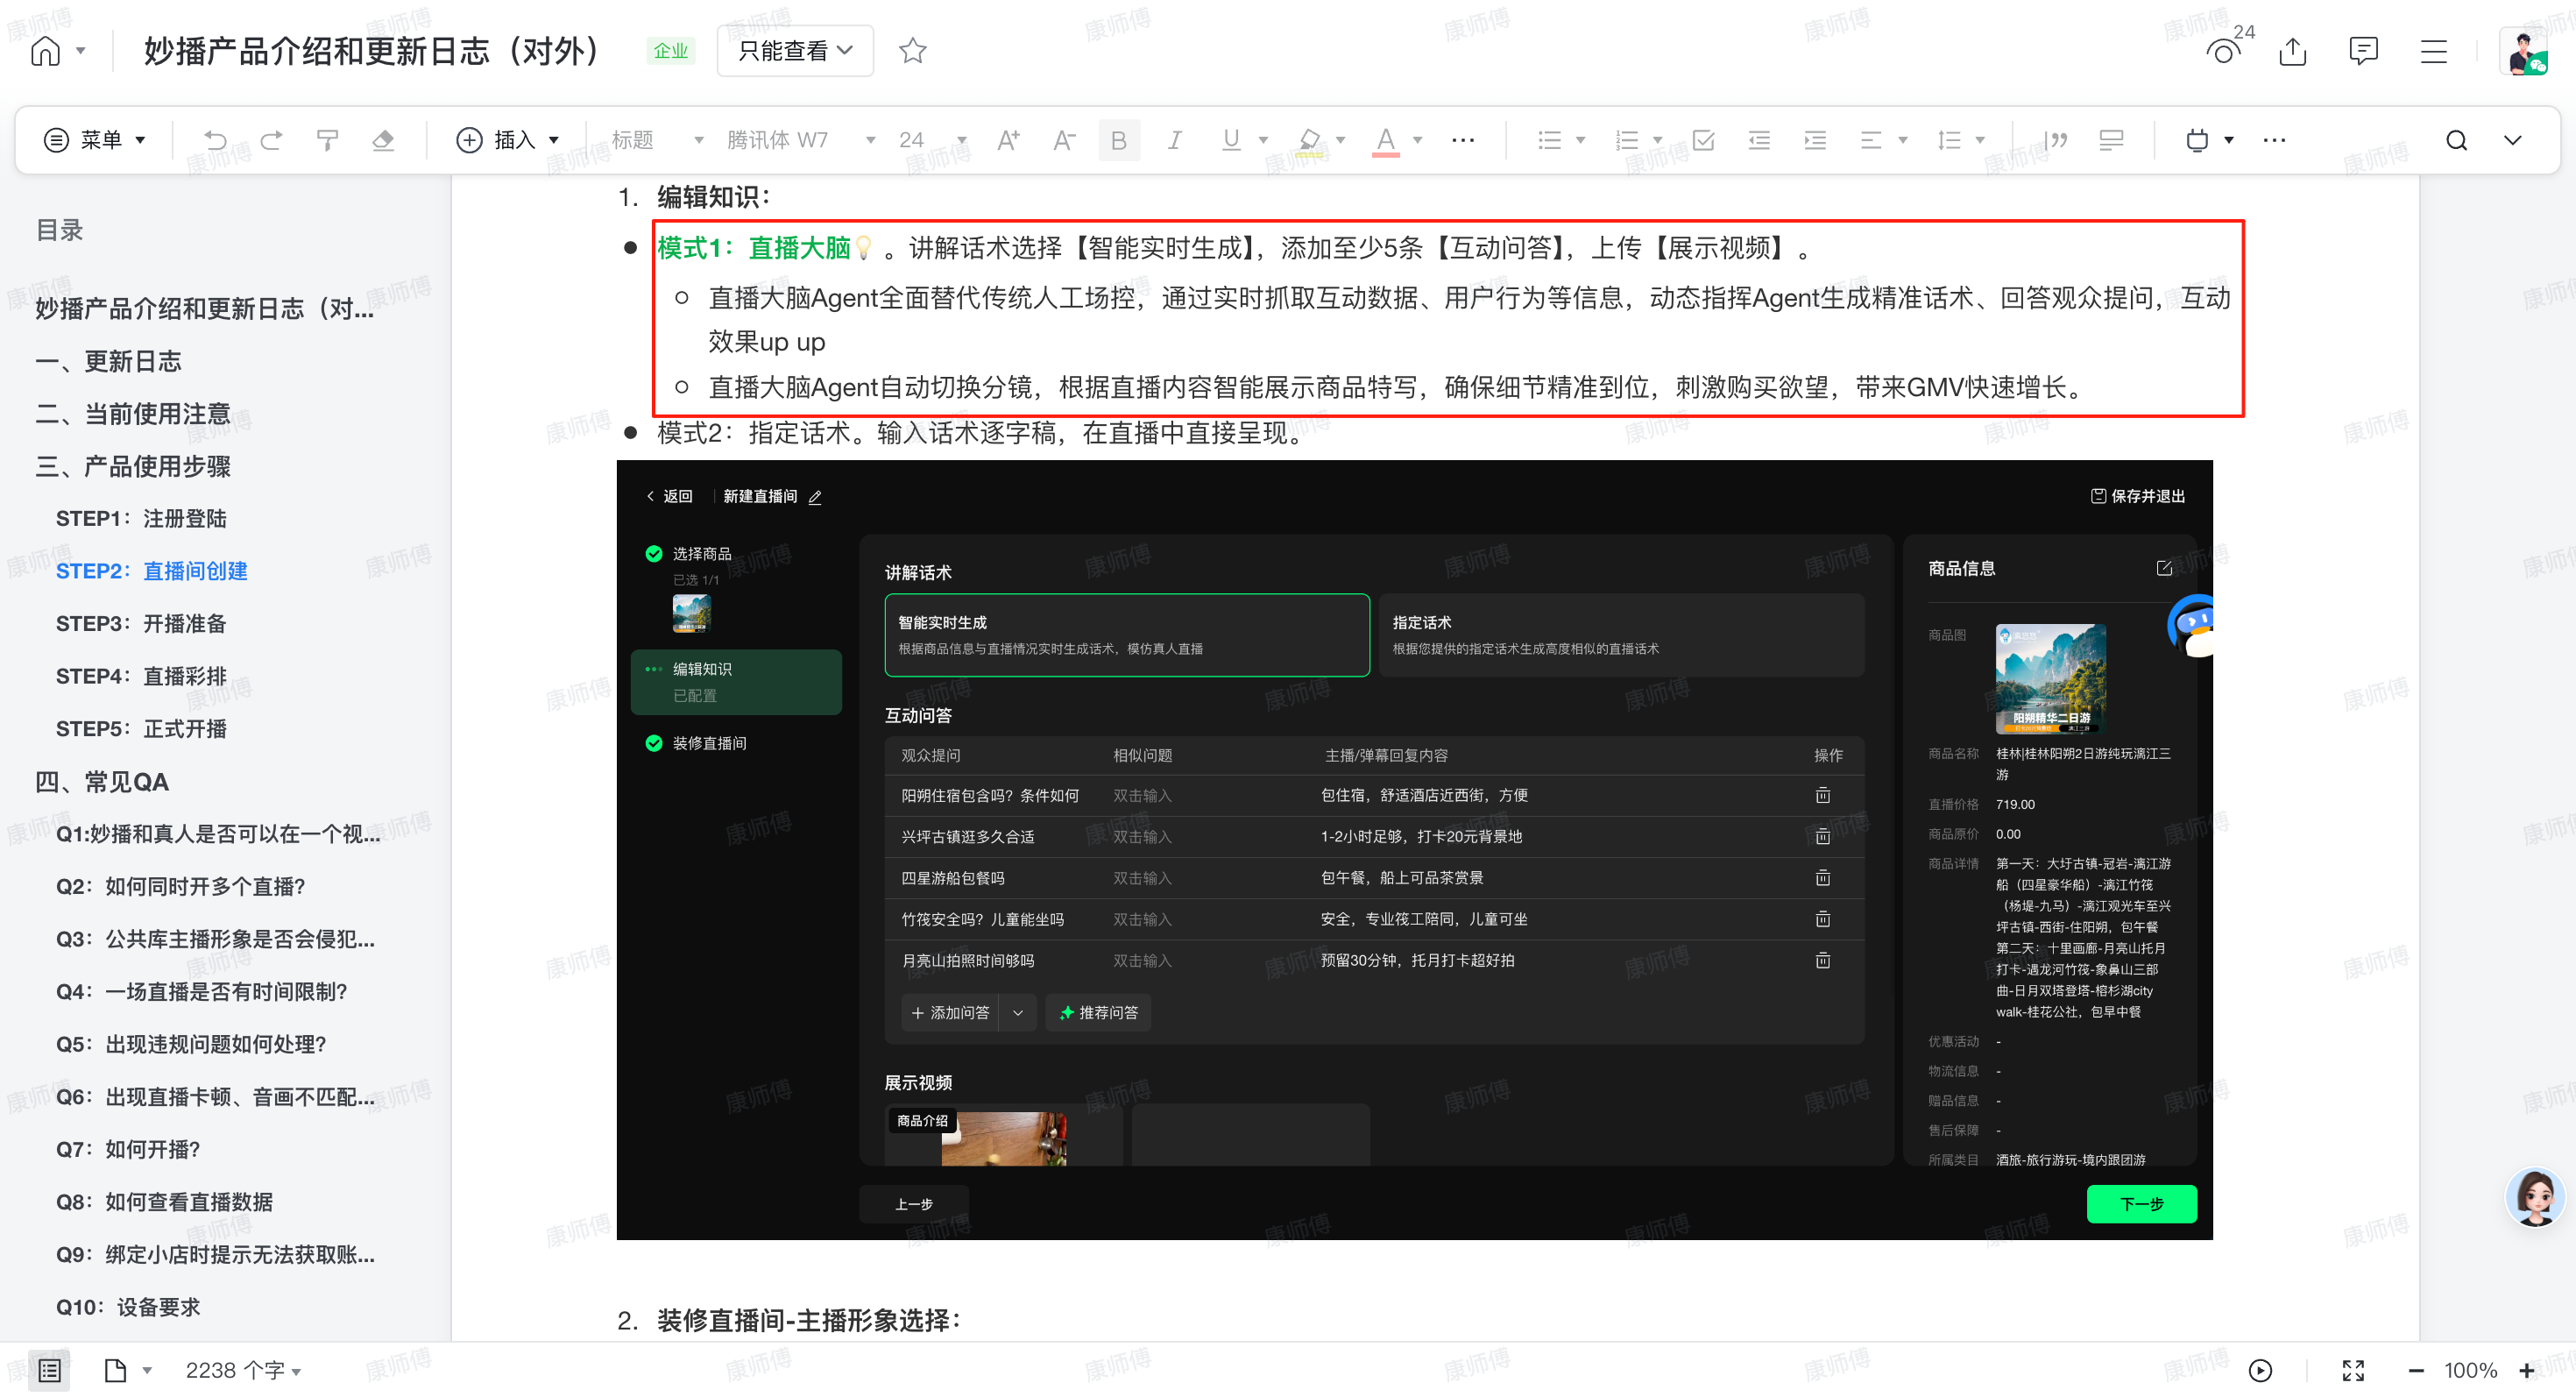Jump to STEP3：开播准备 in outline
The width and height of the screenshot is (2576, 1397).
point(141,624)
